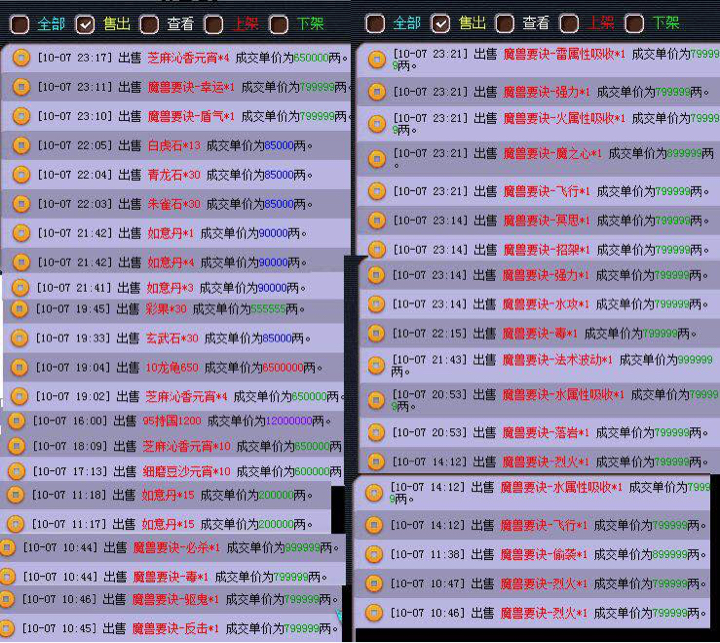Enable the 全部 checkbox in left panel
The width and height of the screenshot is (720, 643).
point(20,23)
